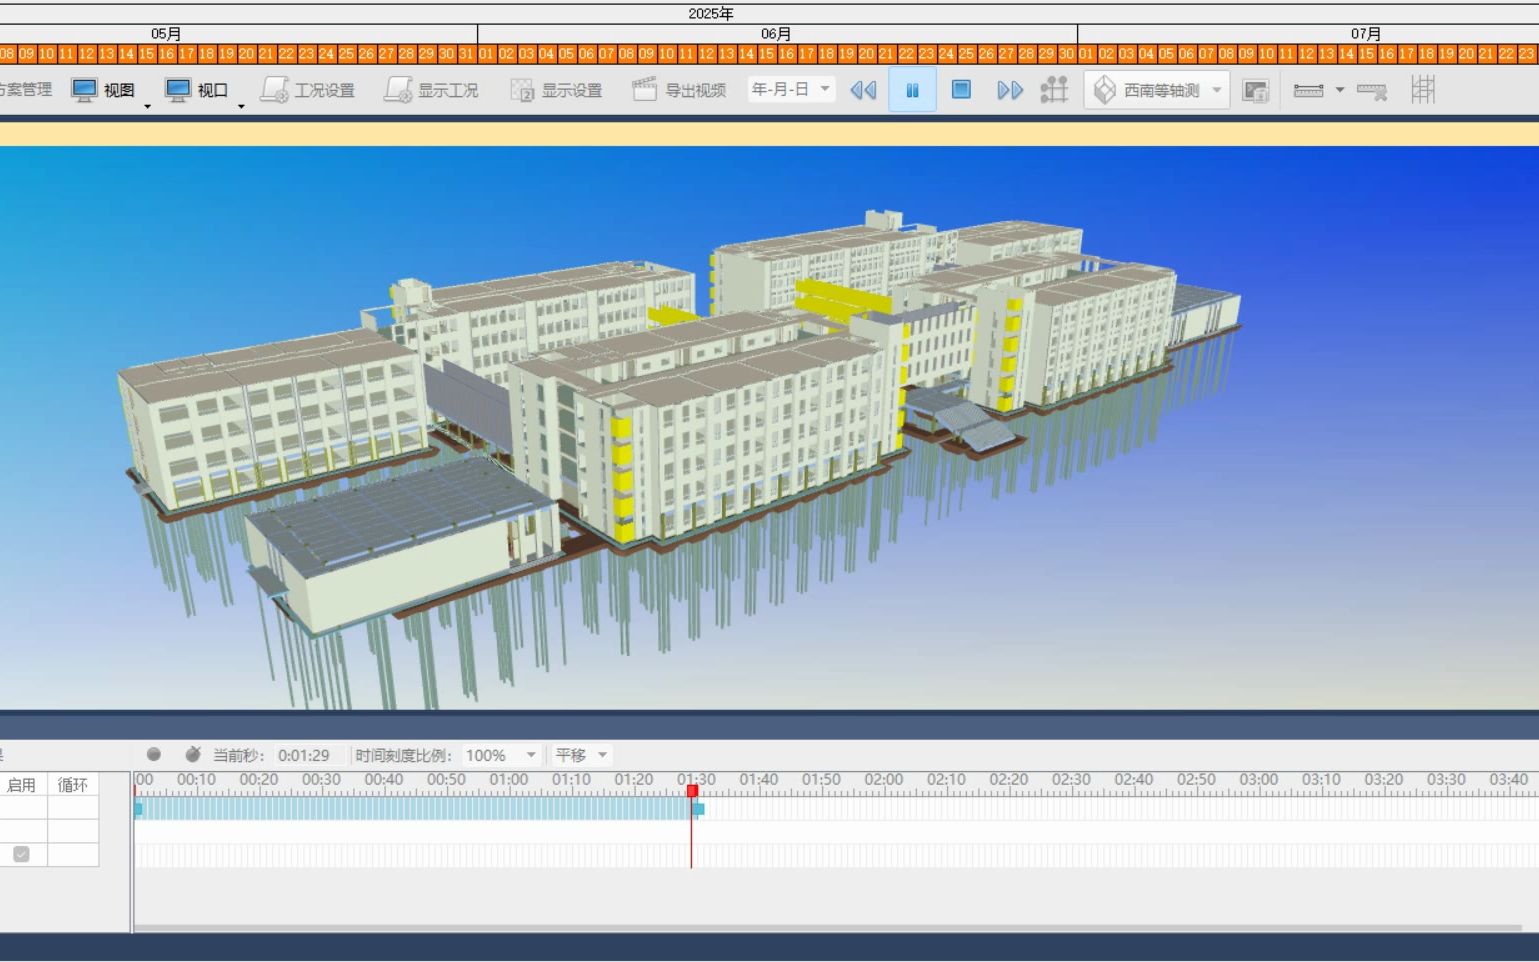Click the screenshot image icon in toolbar
The image size is (1539, 962).
tap(1256, 91)
